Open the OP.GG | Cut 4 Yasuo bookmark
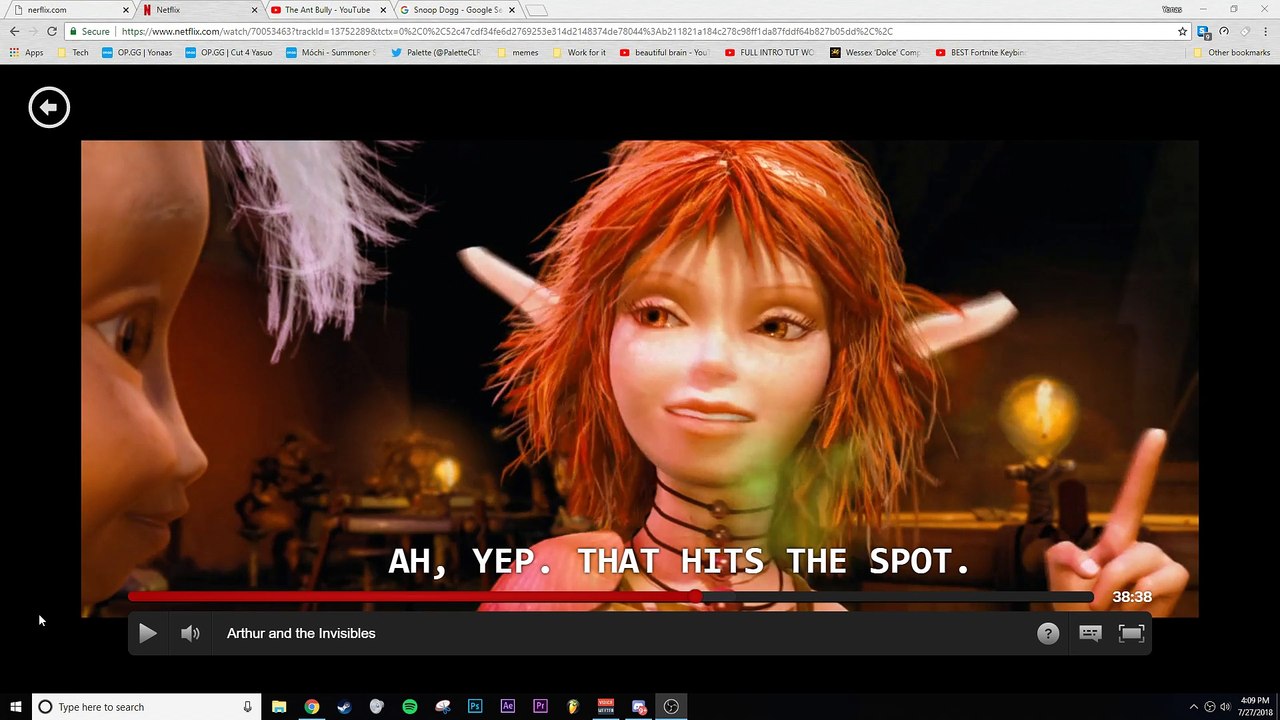 [228, 52]
